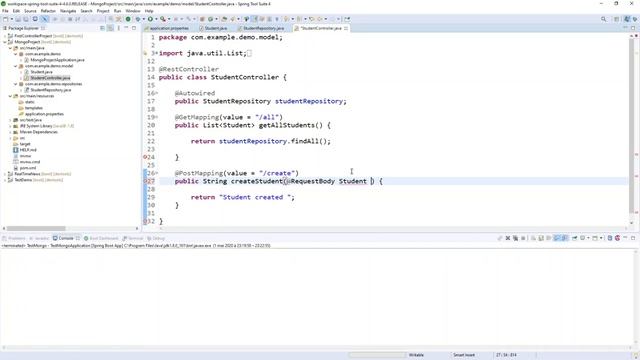Select the Debug tab in bottom panel

pyautogui.click(x=156, y=238)
